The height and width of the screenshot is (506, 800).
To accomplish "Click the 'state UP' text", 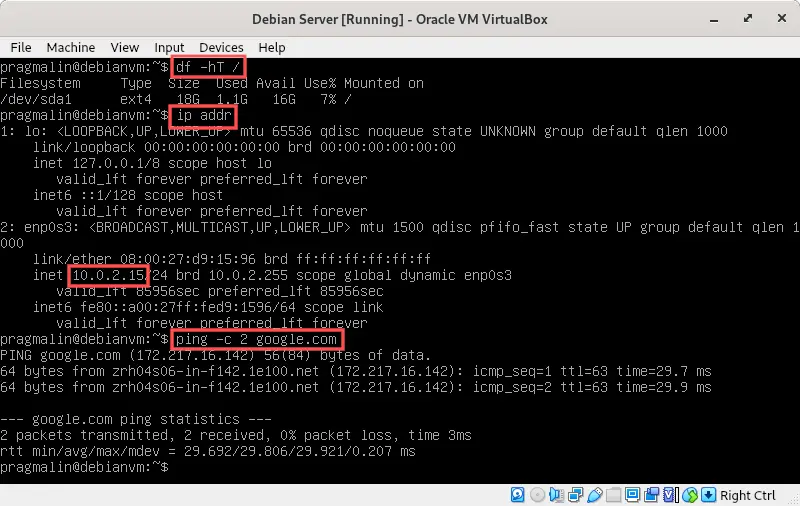I will pyautogui.click(x=600, y=227).
